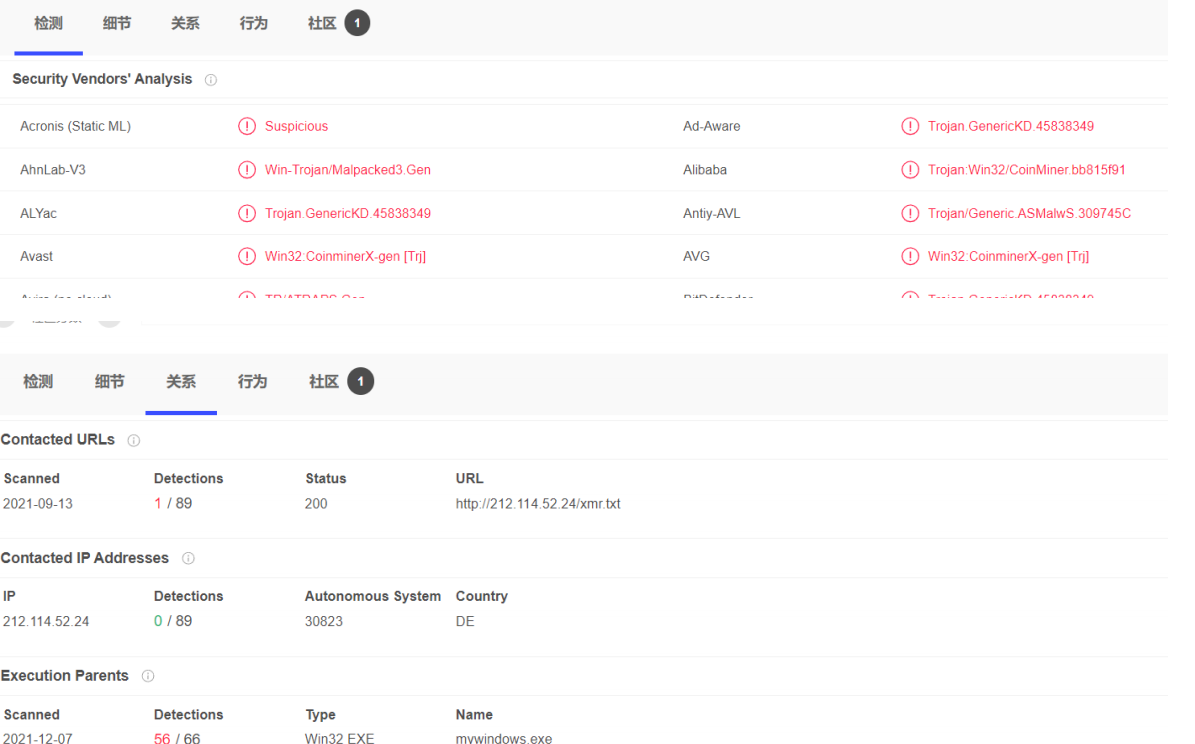Switch to 细节 tab in lower panel
1195x744 pixels.
[110, 382]
